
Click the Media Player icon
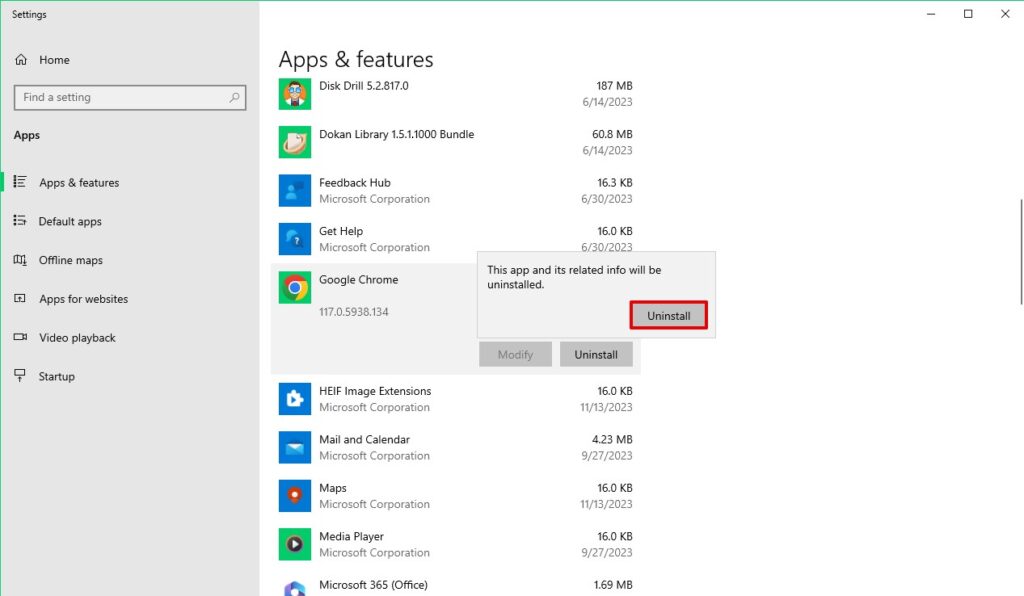tap(294, 544)
